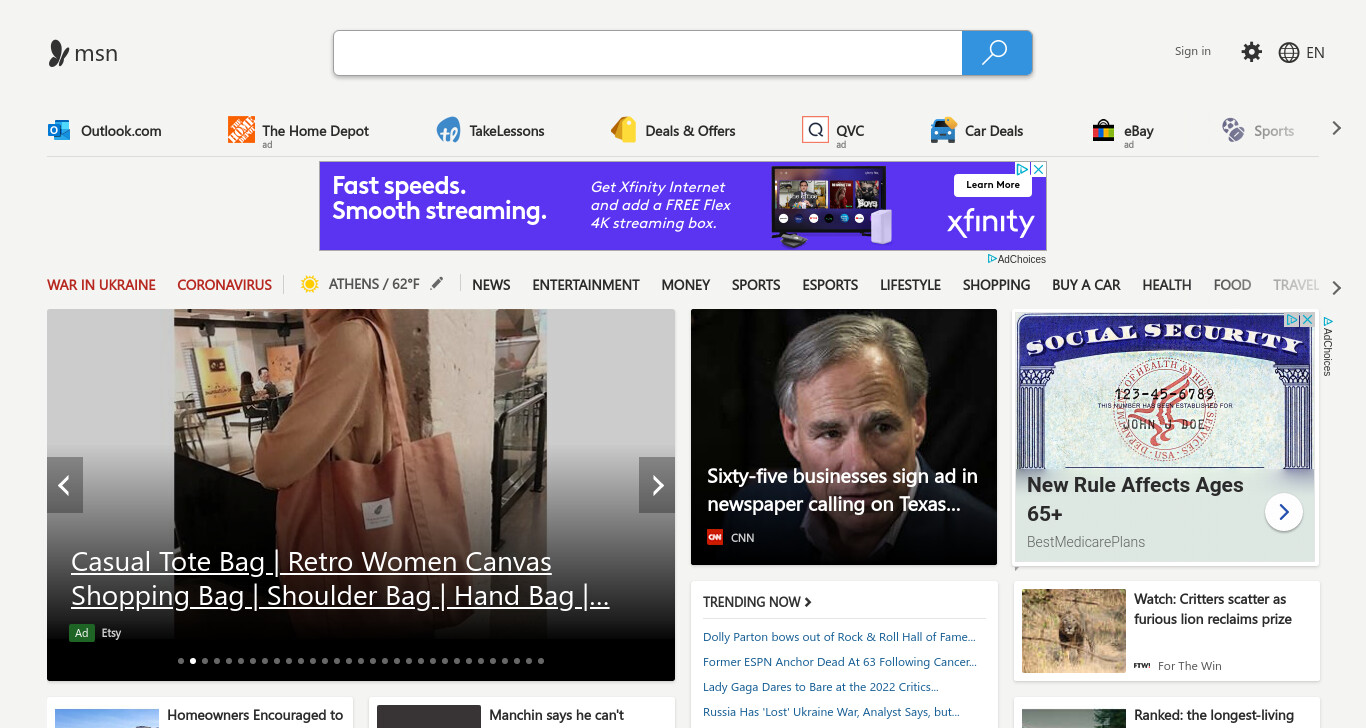Open ESPORTS category
The width and height of the screenshot is (1366, 728).
(830, 285)
